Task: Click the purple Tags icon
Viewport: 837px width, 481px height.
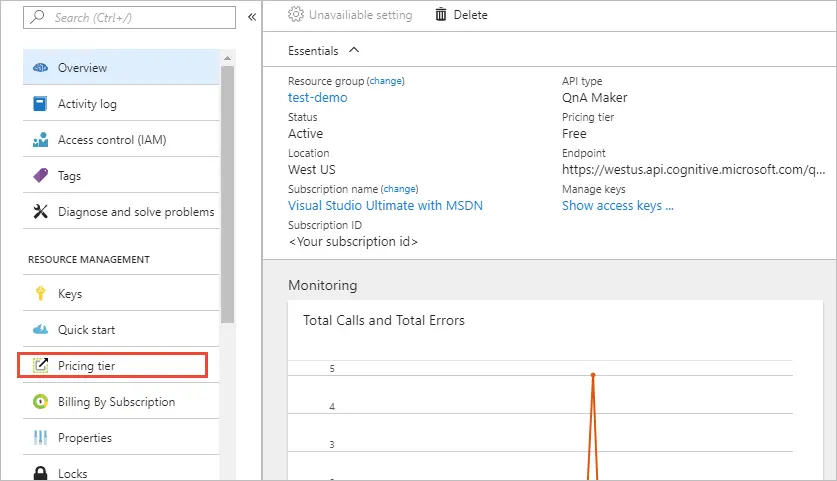Action: [41, 176]
